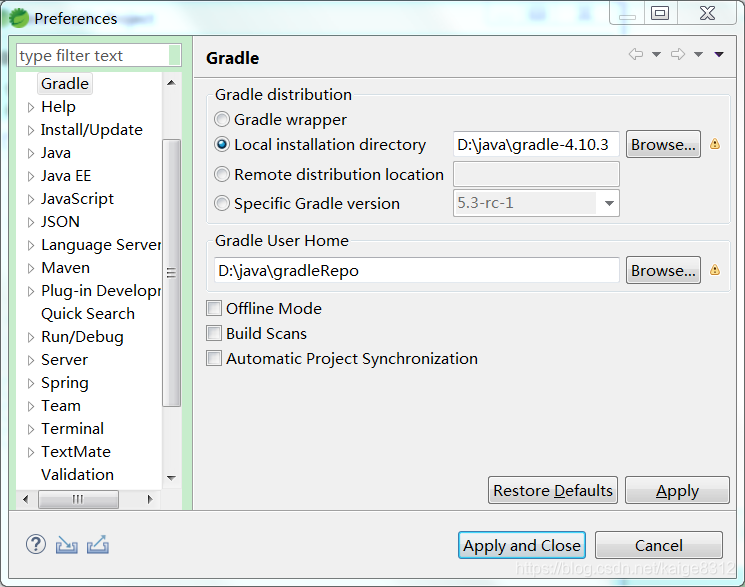This screenshot has height=587, width=745.
Task: Expand the Help tree node
Action: coord(31,107)
